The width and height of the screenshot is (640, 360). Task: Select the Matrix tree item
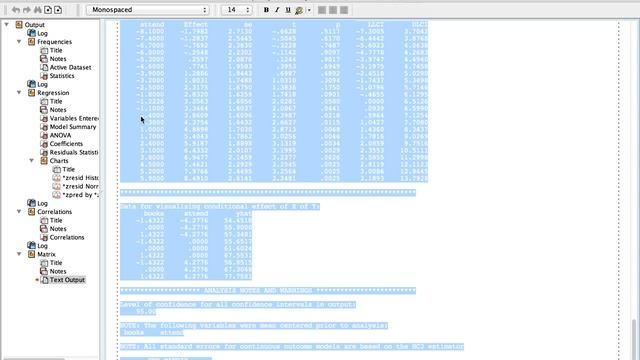pos(46,254)
